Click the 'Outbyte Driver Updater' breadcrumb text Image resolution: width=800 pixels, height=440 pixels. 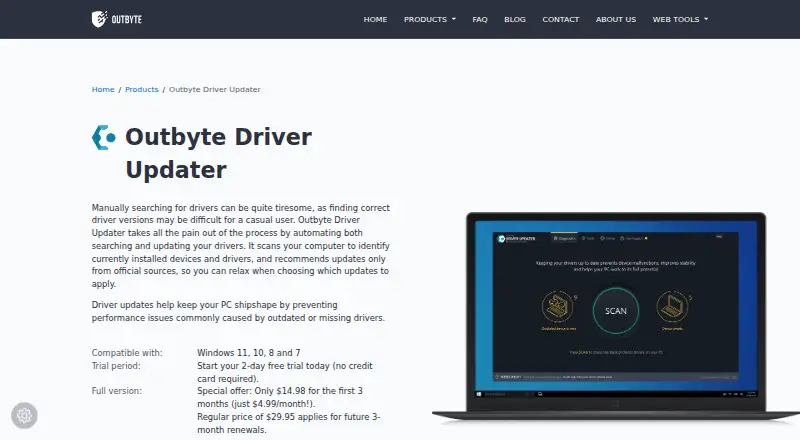[x=215, y=89]
